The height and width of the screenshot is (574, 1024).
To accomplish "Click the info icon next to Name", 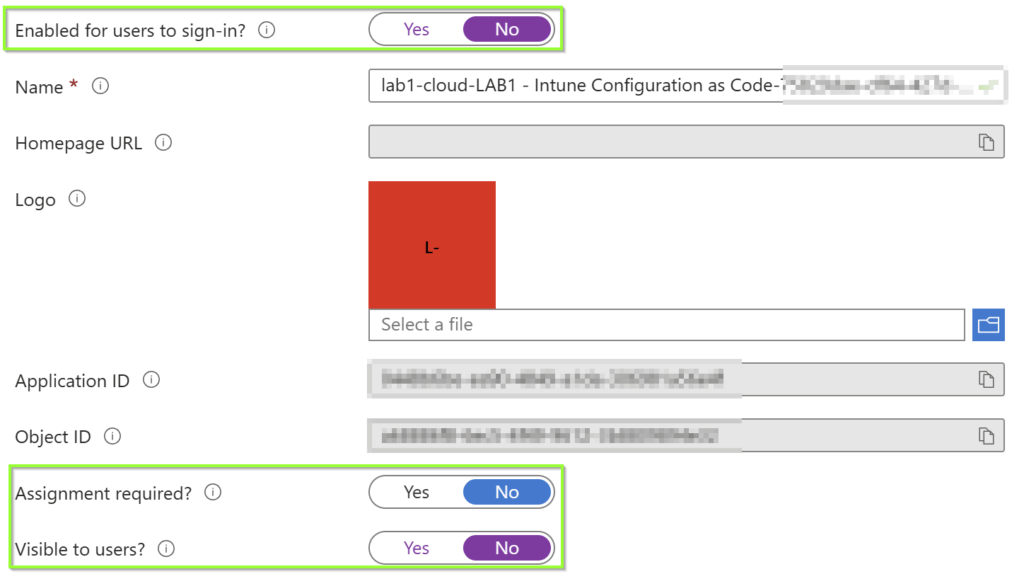I will click(x=100, y=87).
